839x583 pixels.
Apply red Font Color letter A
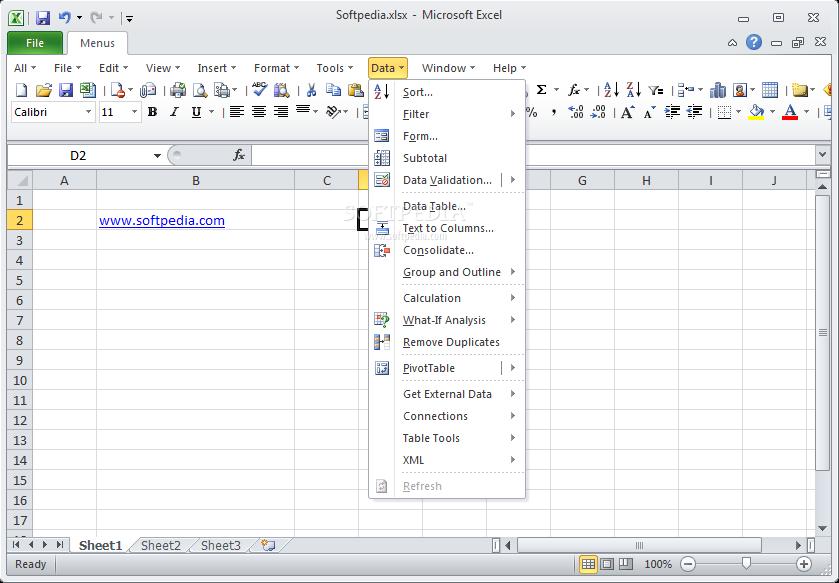click(790, 112)
